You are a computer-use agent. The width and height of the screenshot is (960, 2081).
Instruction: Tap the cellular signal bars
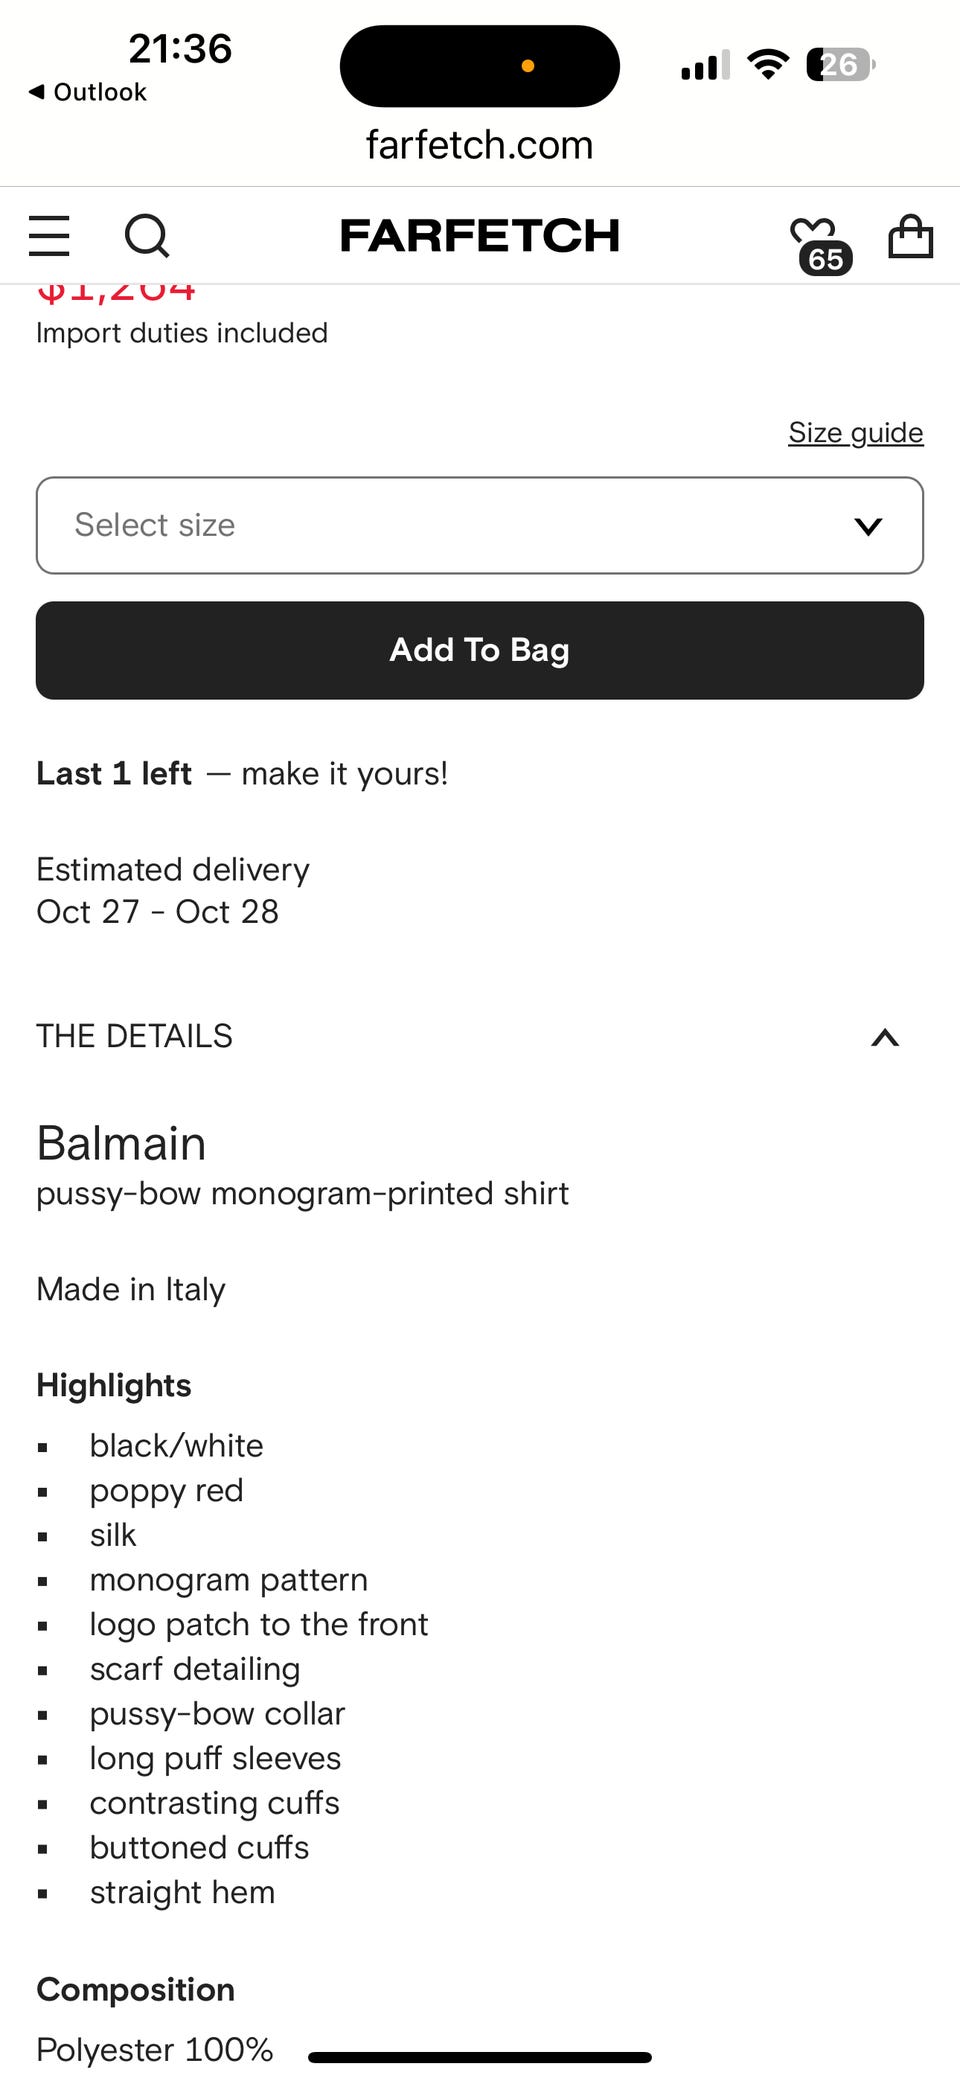point(705,66)
